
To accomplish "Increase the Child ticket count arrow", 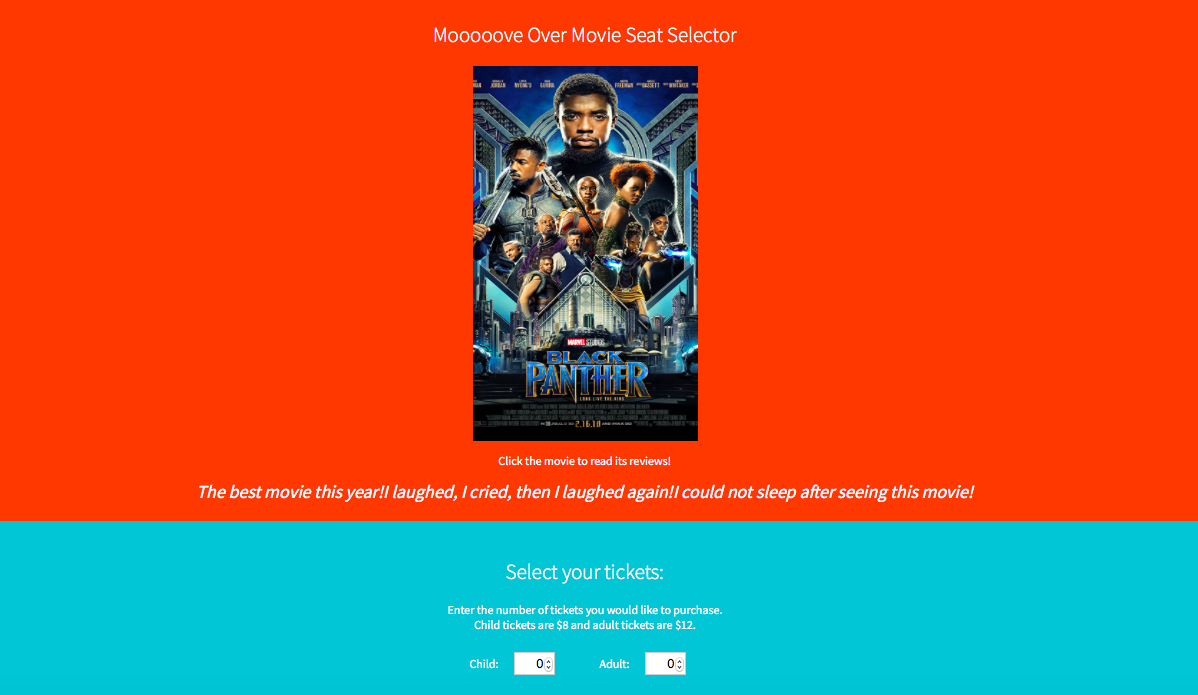I will pyautogui.click(x=549, y=660).
